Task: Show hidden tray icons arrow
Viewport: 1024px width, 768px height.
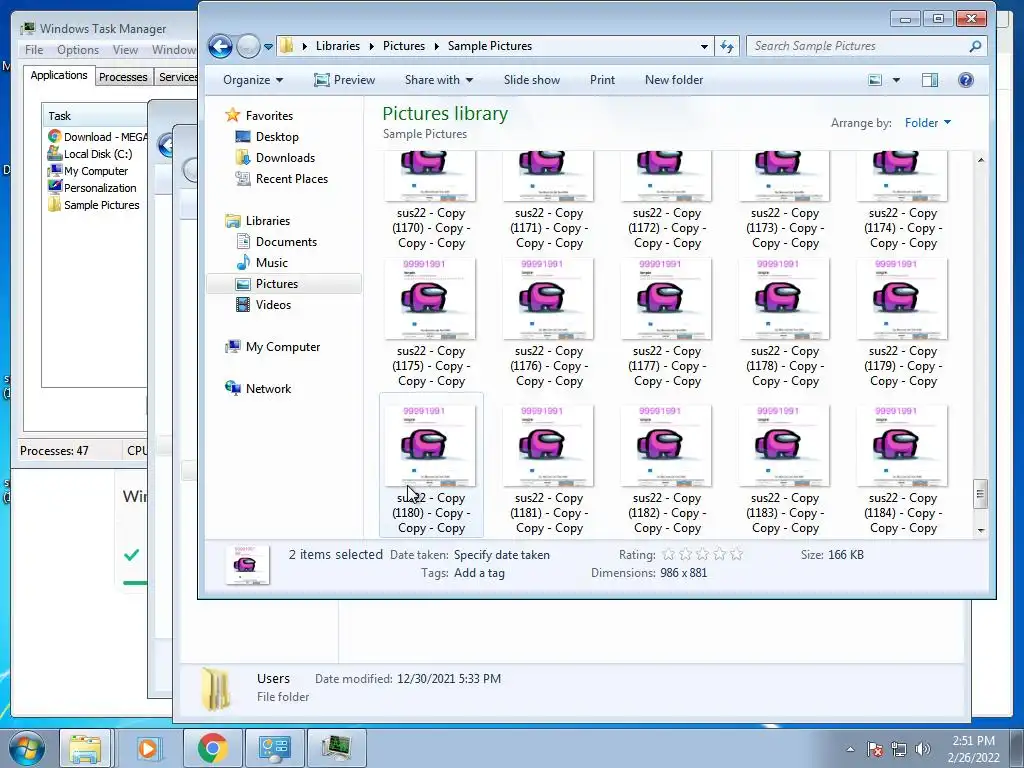Action: tap(850, 749)
